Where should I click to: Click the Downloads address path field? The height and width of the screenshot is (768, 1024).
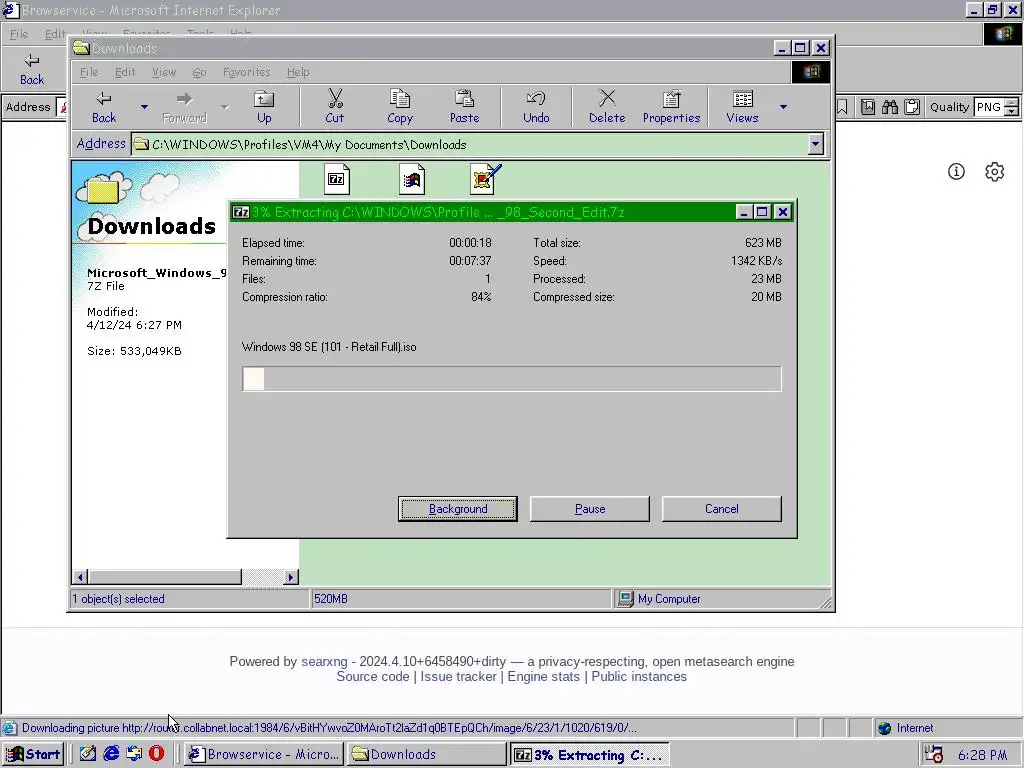click(469, 144)
